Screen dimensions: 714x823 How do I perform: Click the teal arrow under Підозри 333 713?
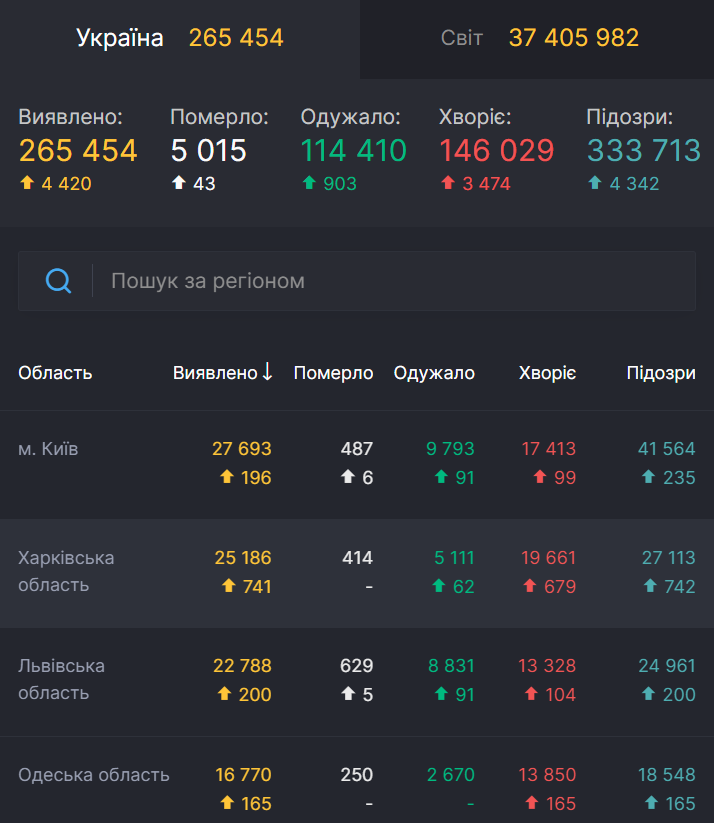pos(596,185)
